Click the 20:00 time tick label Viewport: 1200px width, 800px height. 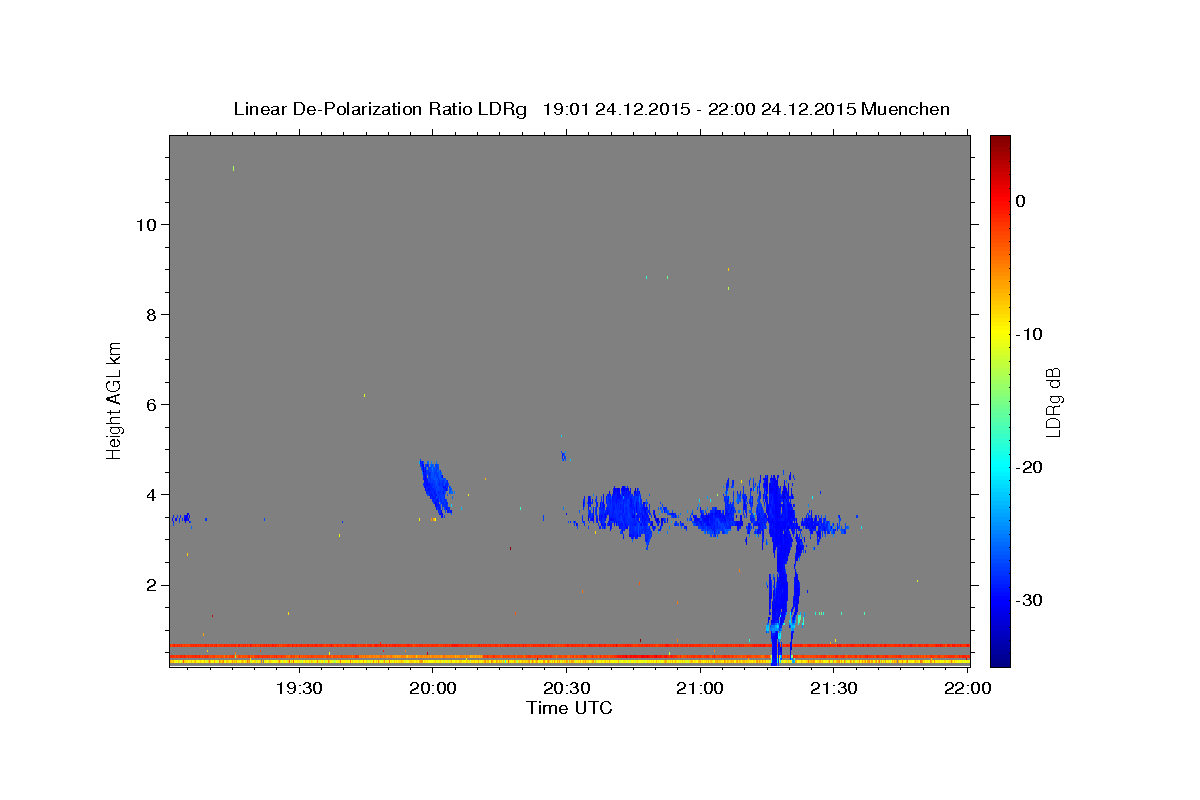pos(433,689)
